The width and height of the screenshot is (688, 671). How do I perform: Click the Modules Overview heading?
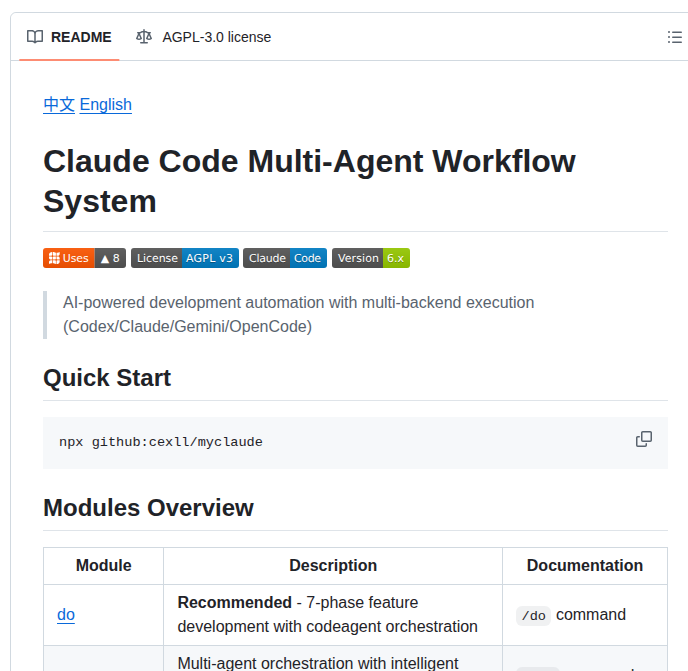(x=148, y=508)
